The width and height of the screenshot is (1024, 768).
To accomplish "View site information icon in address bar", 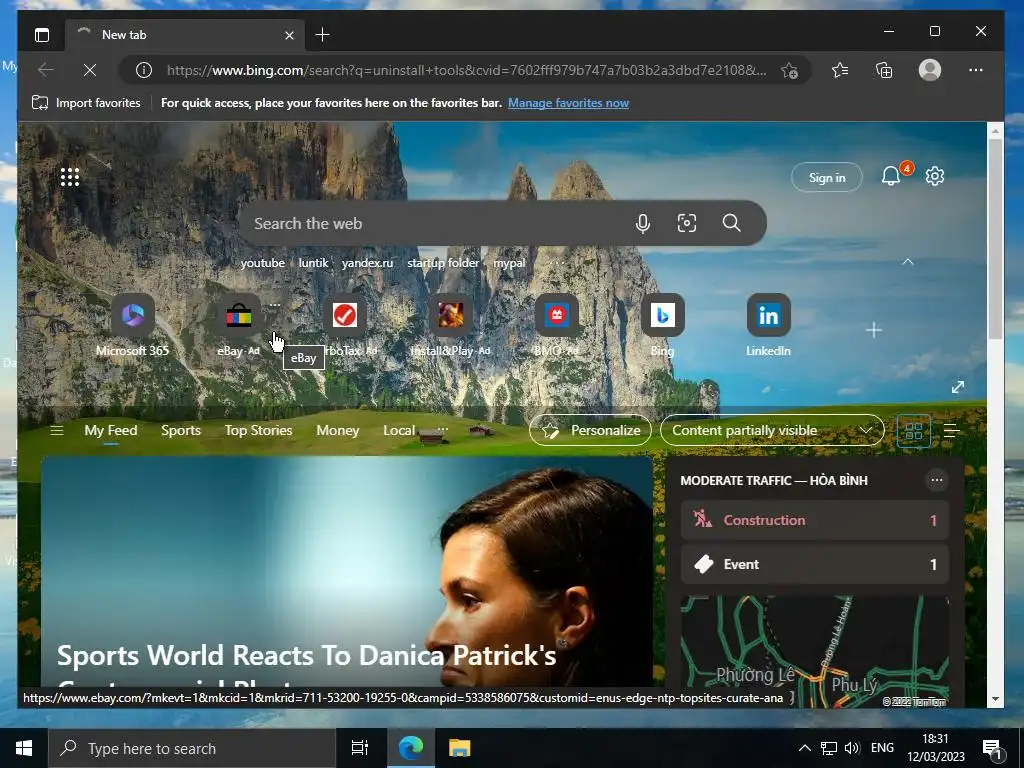I will 144,70.
